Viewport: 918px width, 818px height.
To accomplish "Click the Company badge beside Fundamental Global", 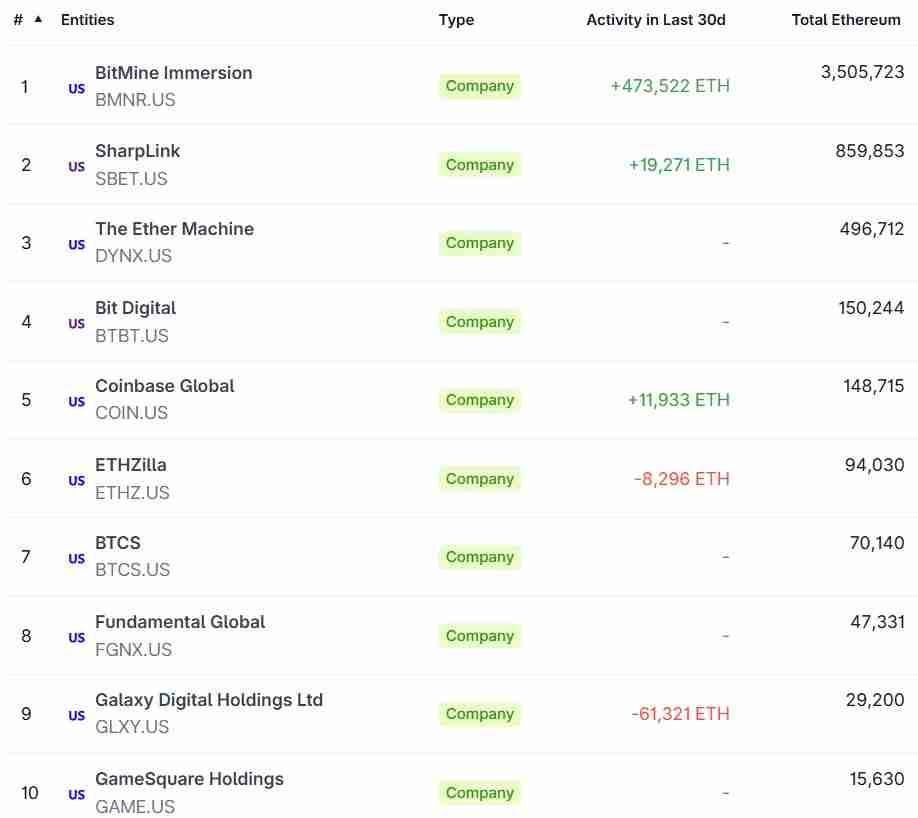I will click(479, 636).
